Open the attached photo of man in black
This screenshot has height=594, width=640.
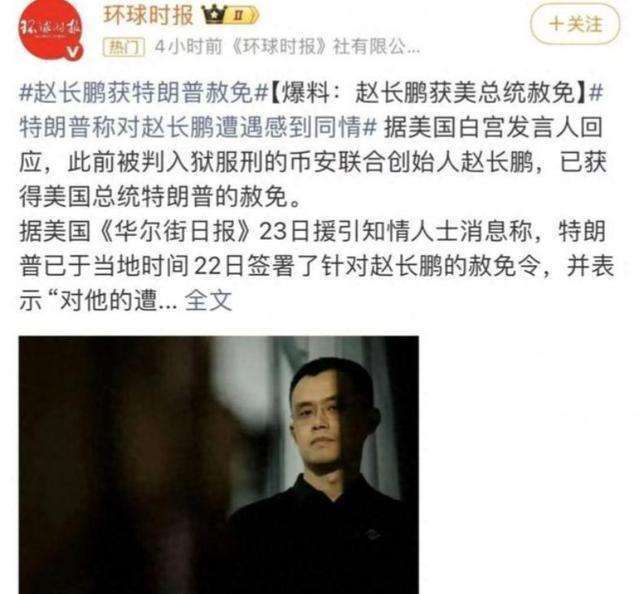coord(218,465)
